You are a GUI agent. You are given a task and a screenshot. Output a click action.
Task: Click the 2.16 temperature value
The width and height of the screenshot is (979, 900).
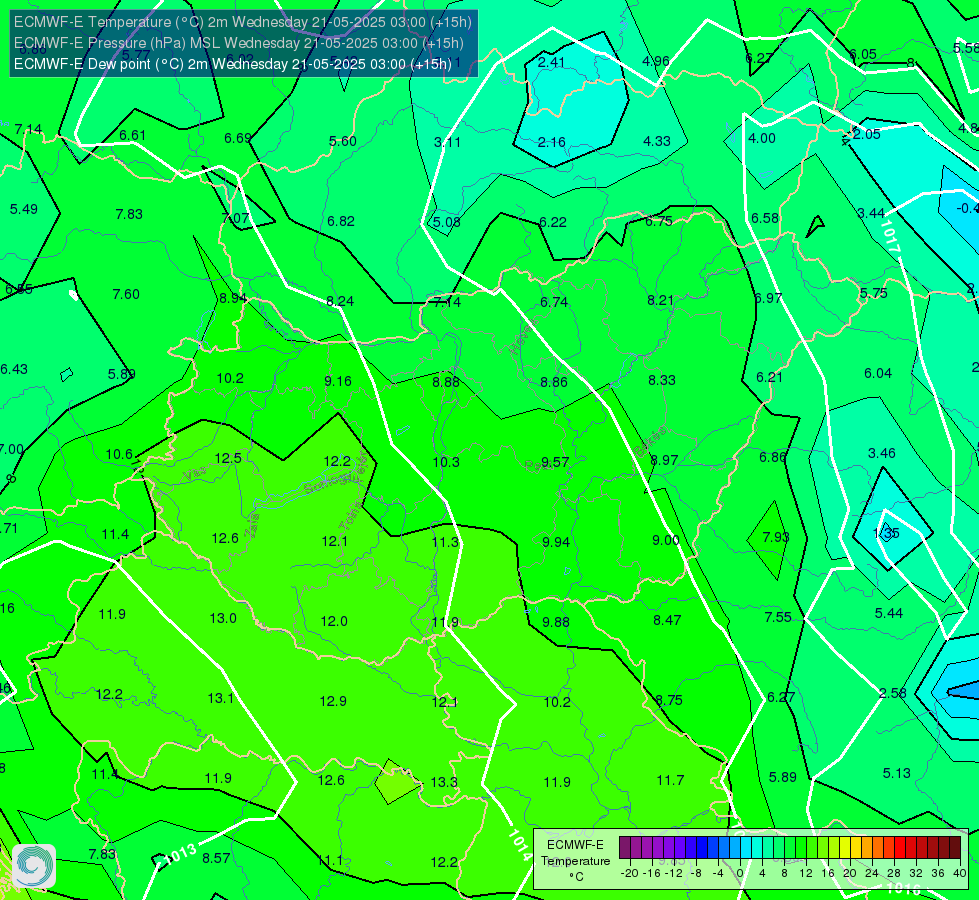(x=551, y=142)
